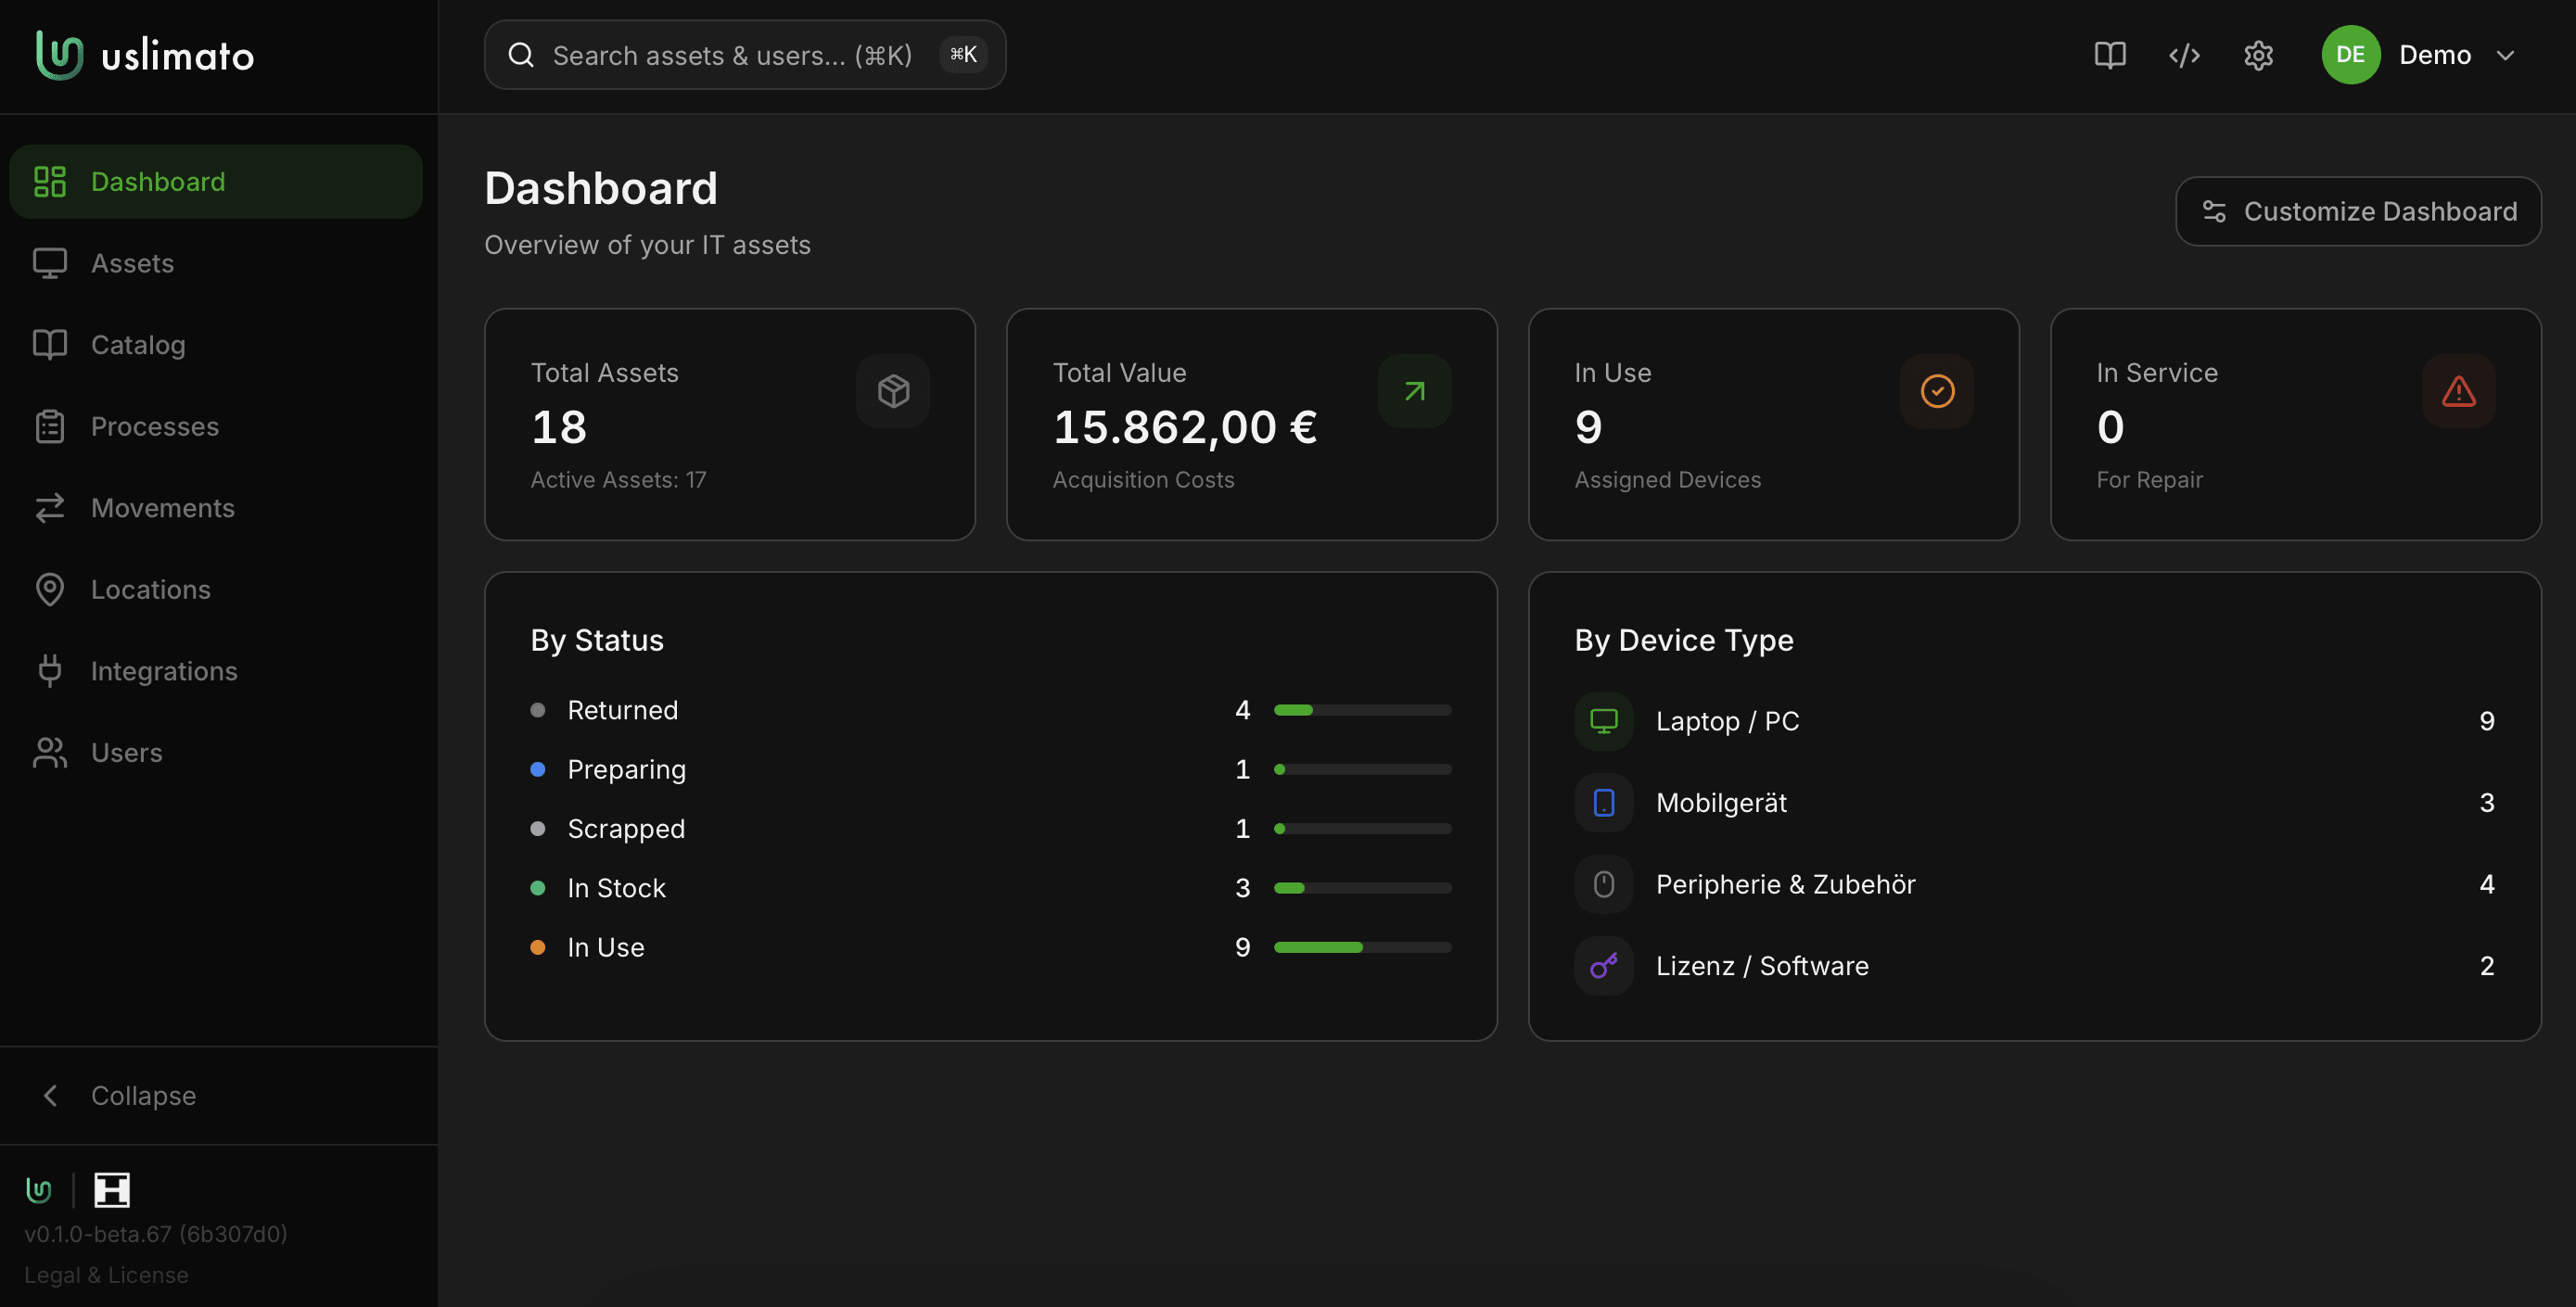
Task: Click the Mobilgerät phone icon
Action: coord(1604,803)
